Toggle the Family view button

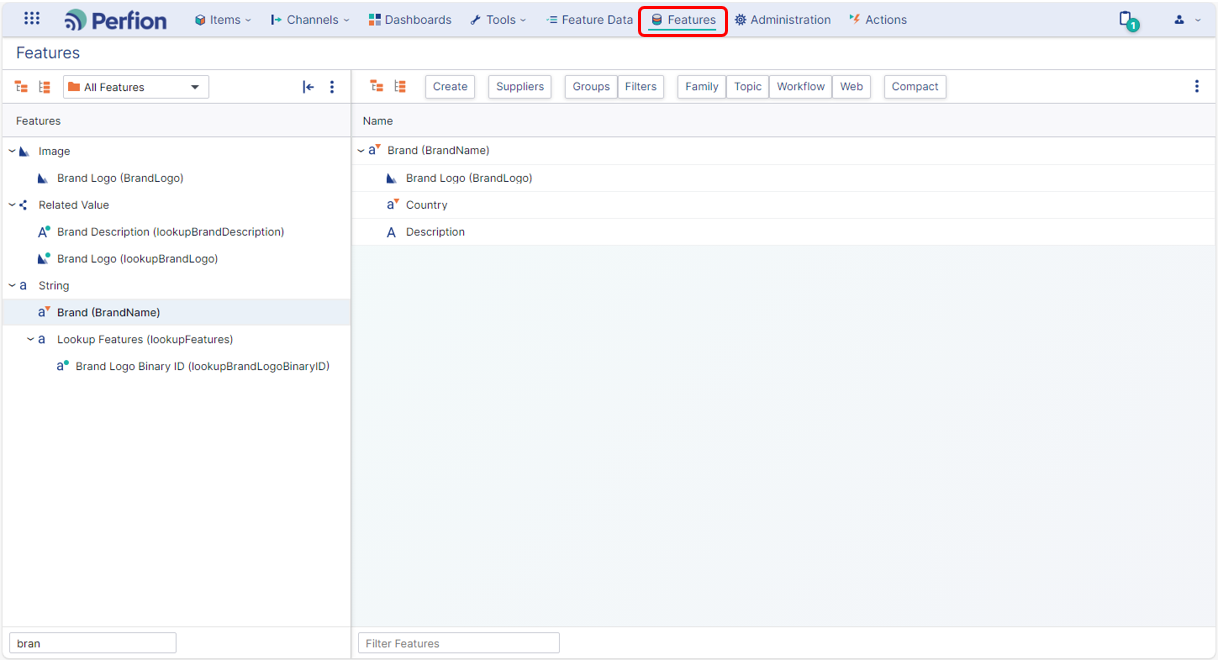pos(702,87)
